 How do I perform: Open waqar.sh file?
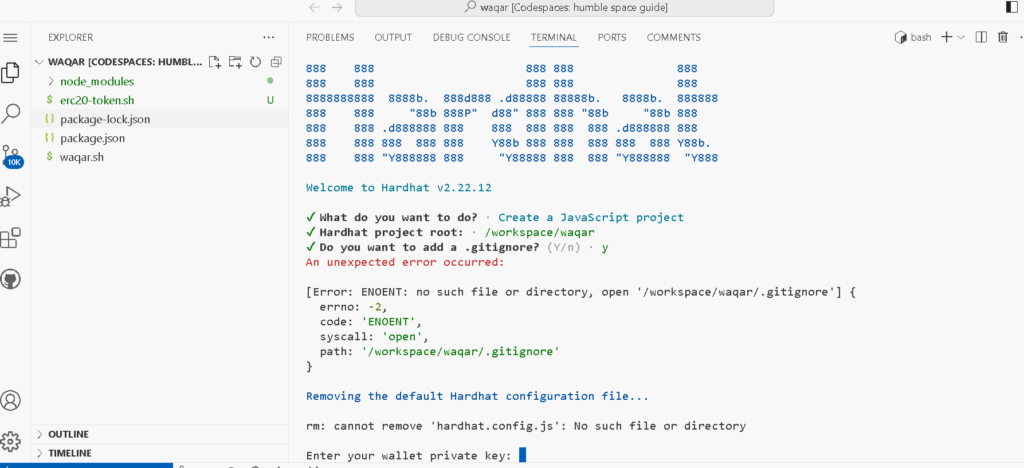click(82, 157)
